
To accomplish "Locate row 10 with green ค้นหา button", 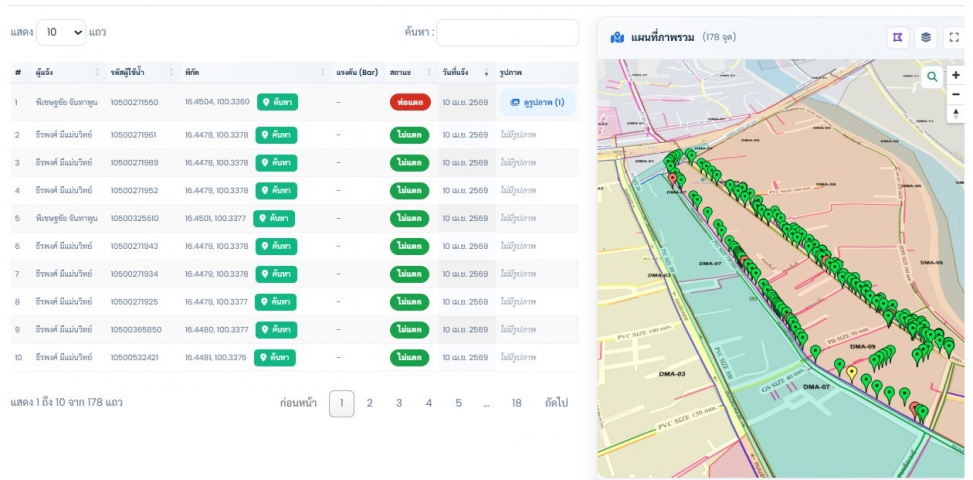I will click(275, 357).
